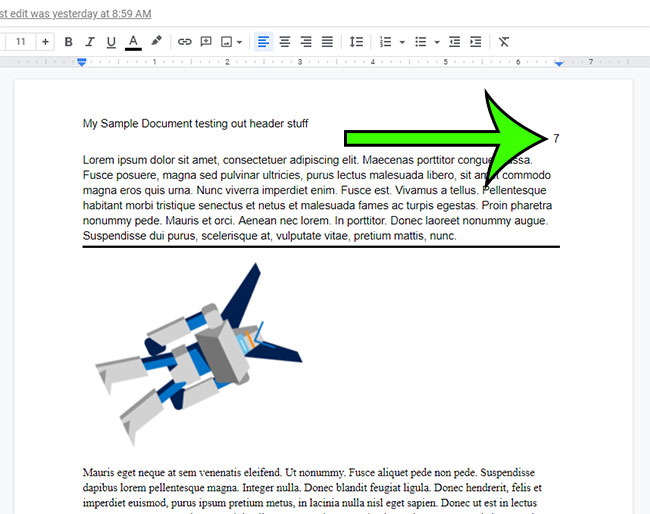Image resolution: width=650 pixels, height=514 pixels.
Task: Select justify alignment
Action: [327, 42]
